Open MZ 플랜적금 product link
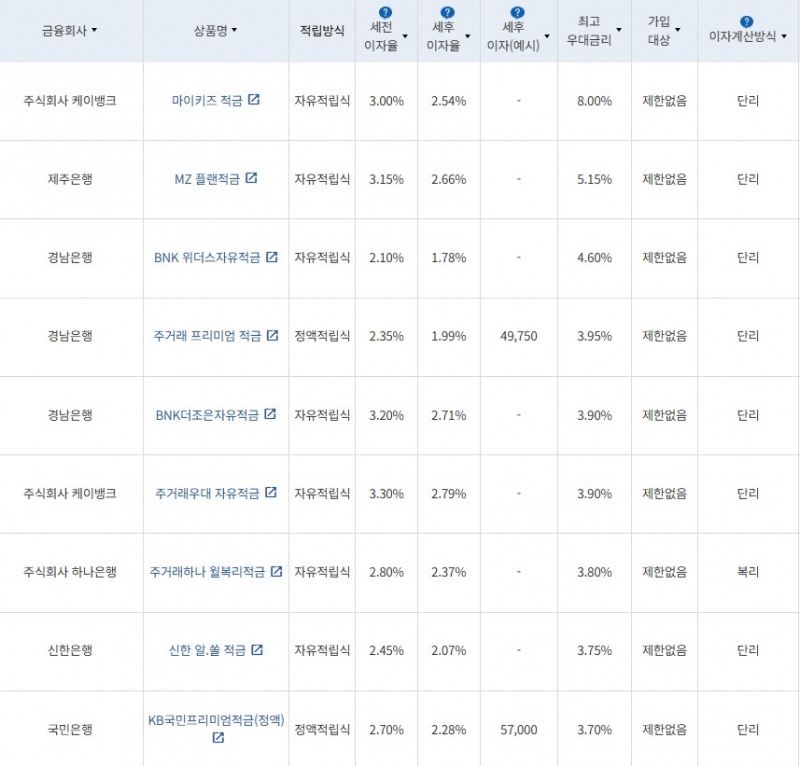 pyautogui.click(x=207, y=179)
